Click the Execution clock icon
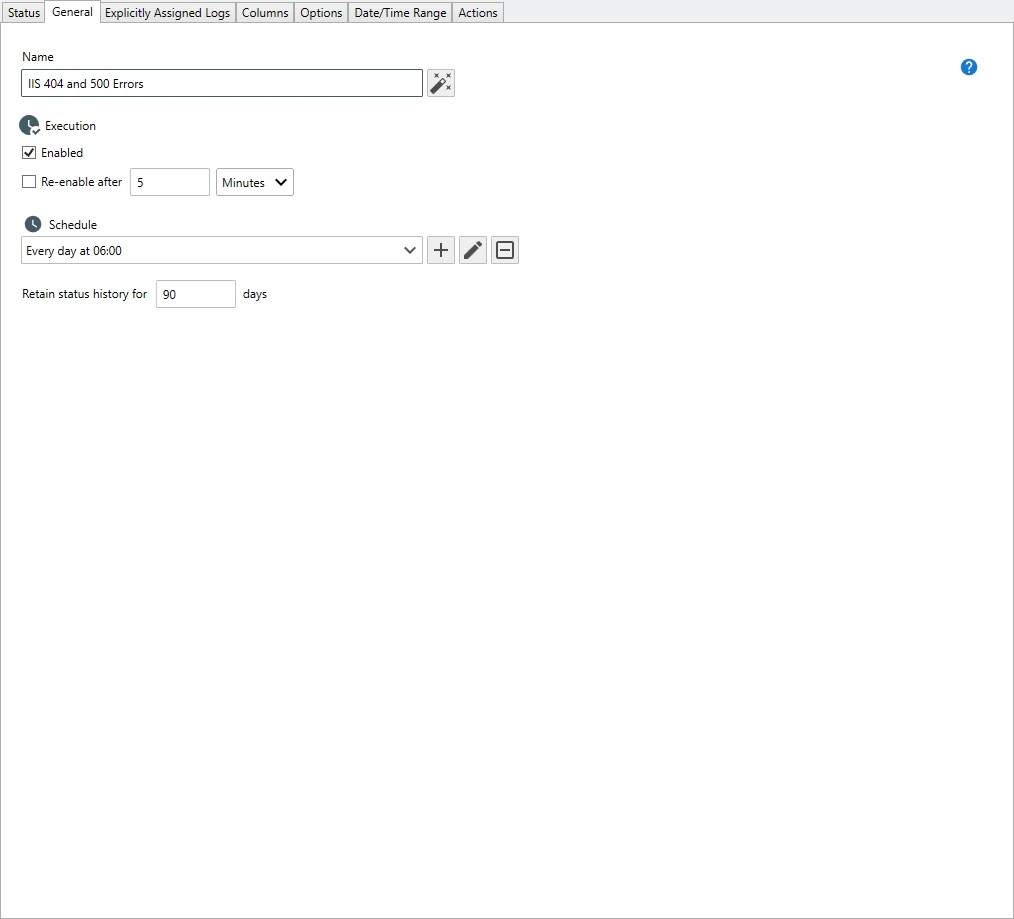The height and width of the screenshot is (919, 1014). [30, 126]
